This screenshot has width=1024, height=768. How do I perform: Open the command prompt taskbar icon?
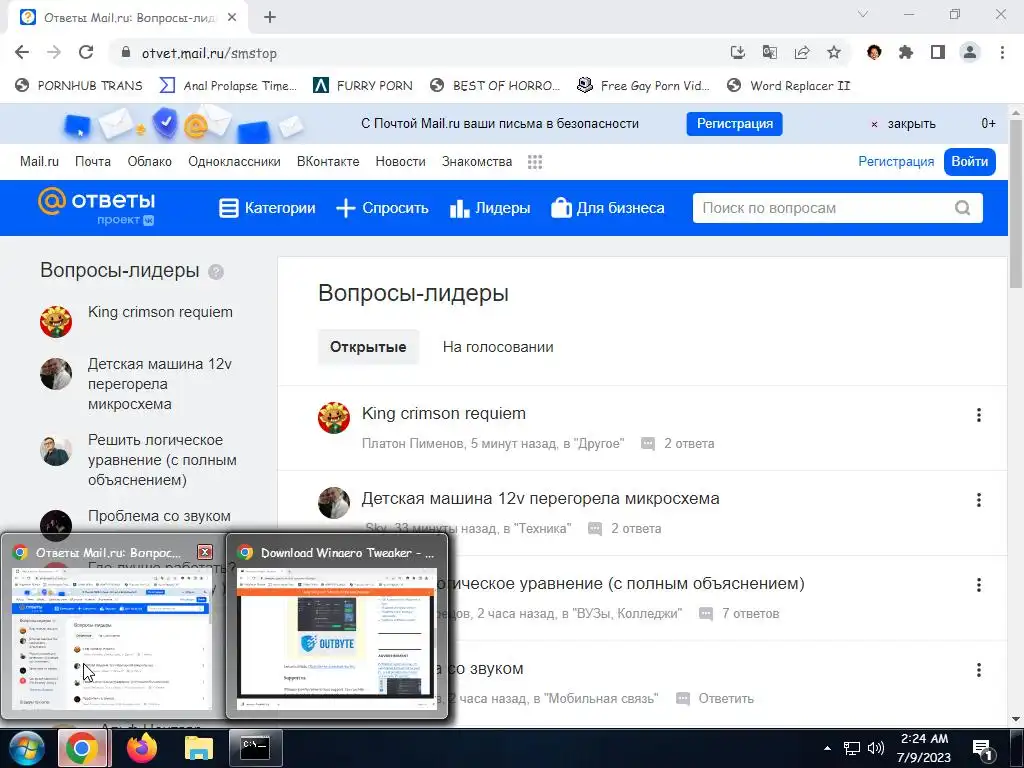255,748
